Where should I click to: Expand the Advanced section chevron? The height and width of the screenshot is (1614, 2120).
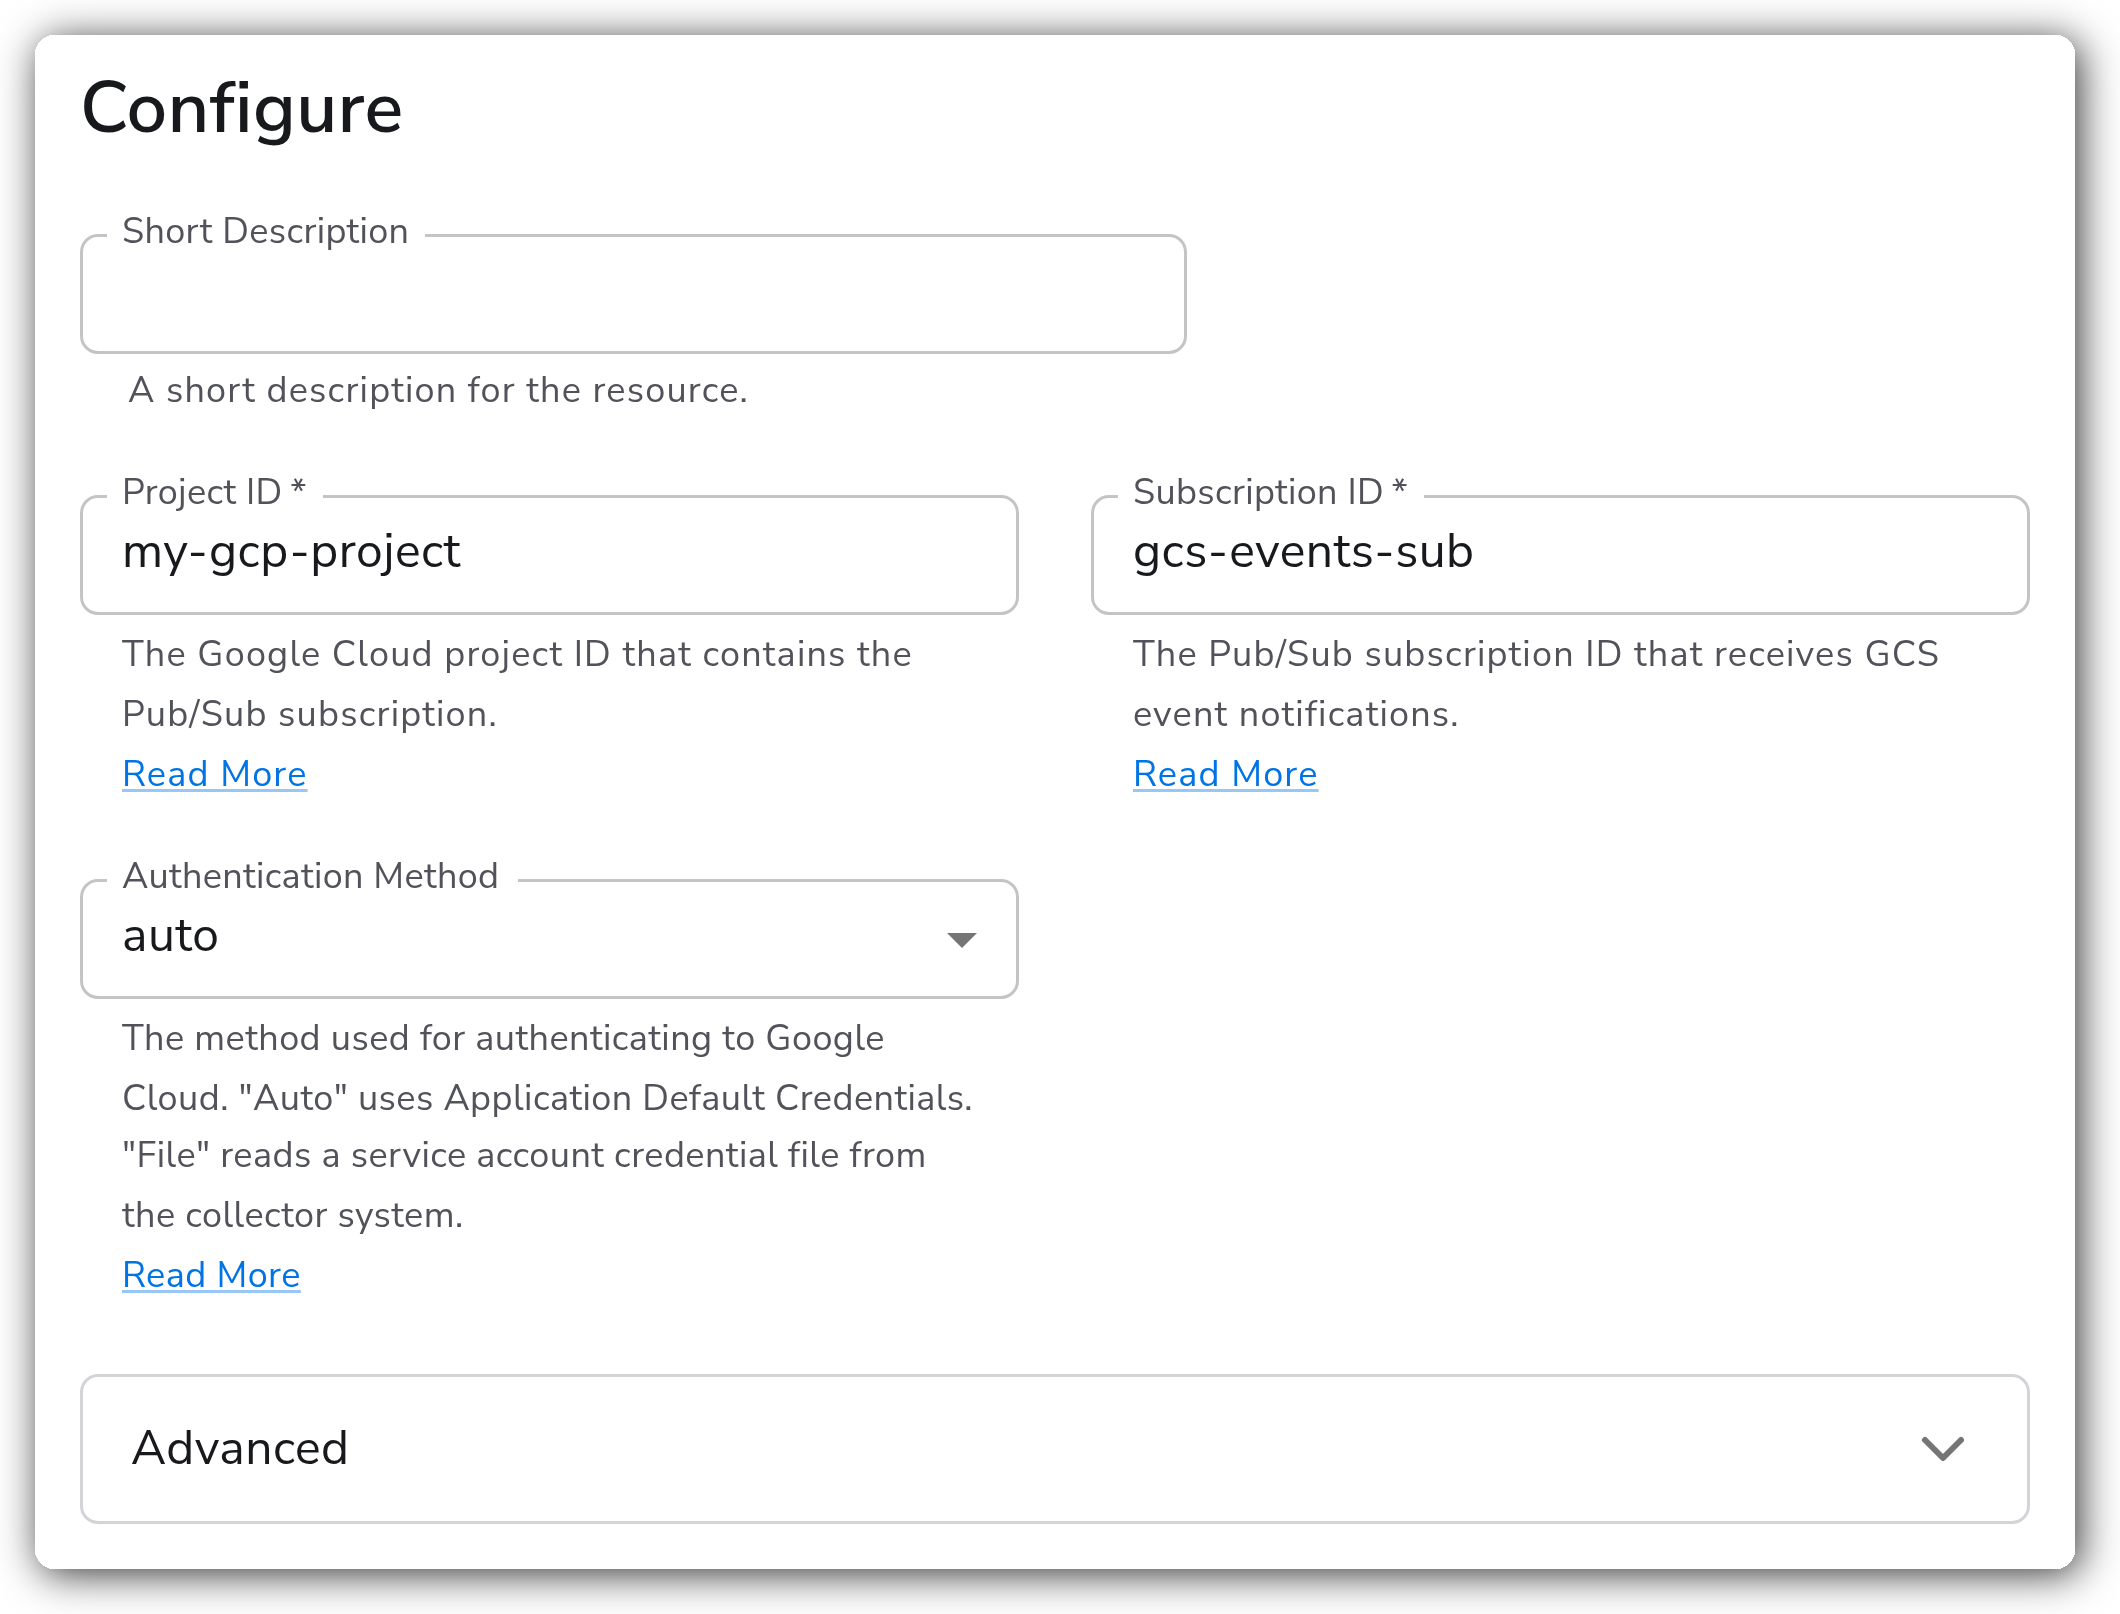(x=1942, y=1448)
